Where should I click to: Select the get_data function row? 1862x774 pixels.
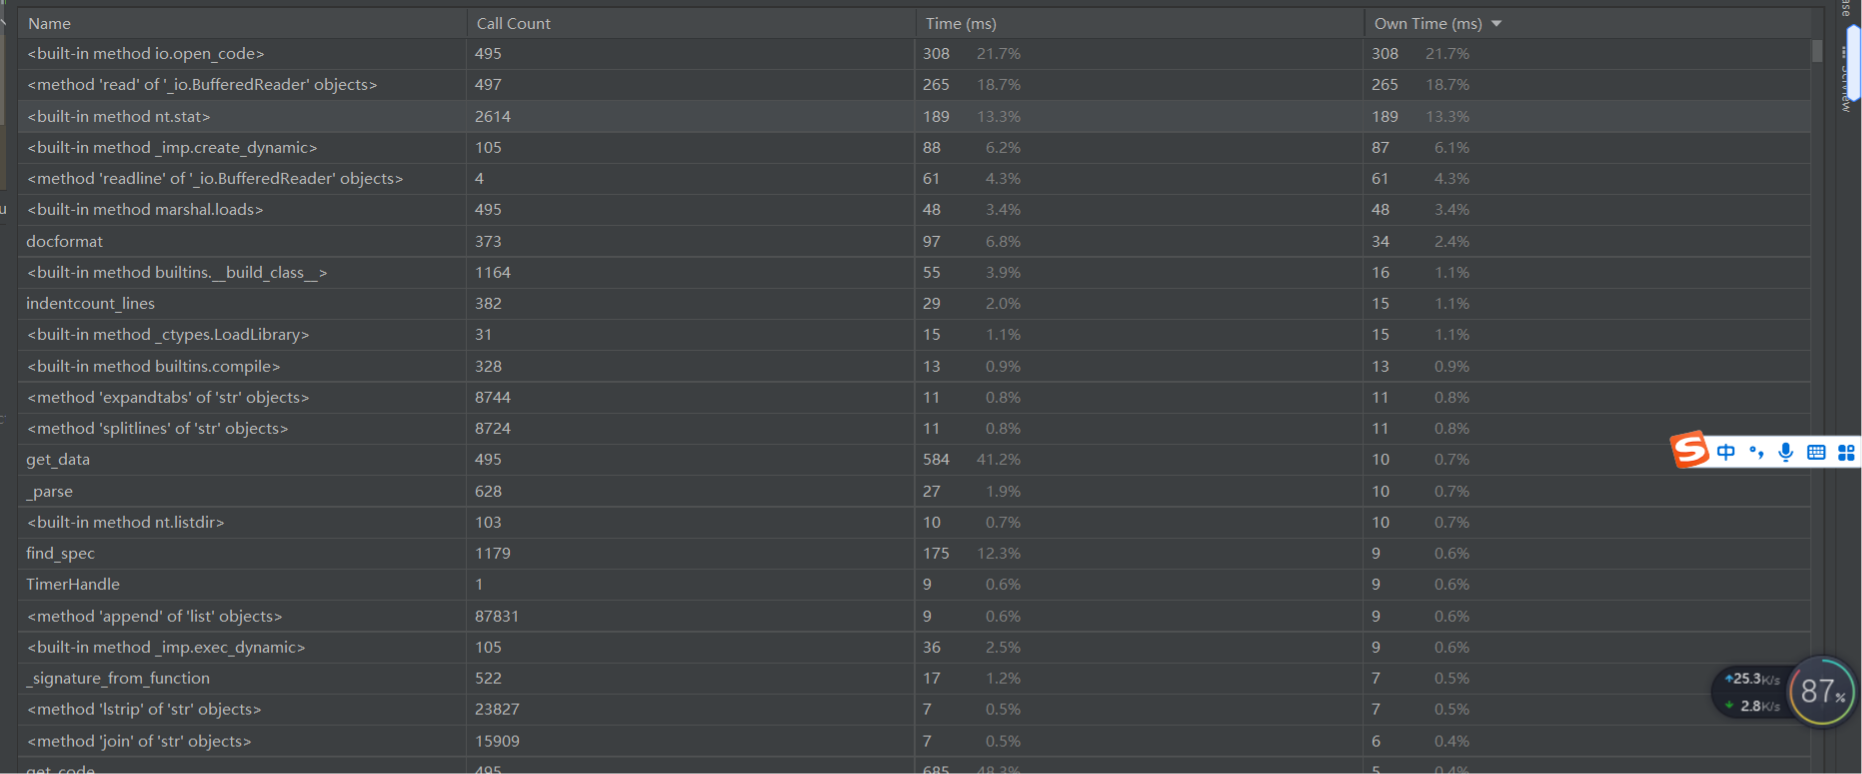coord(914,460)
